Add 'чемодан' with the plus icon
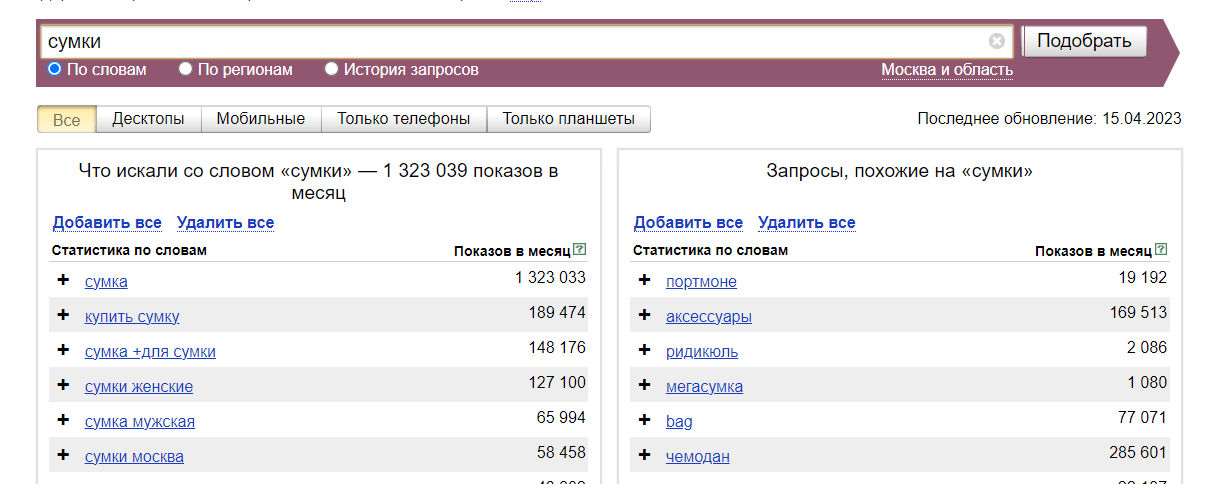The width and height of the screenshot is (1222, 484). coord(644,455)
